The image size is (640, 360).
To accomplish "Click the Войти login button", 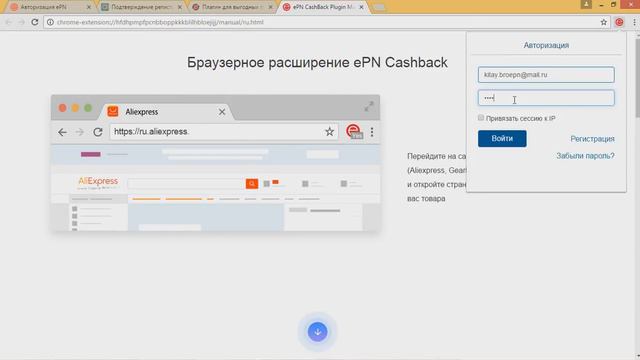I will pyautogui.click(x=502, y=139).
